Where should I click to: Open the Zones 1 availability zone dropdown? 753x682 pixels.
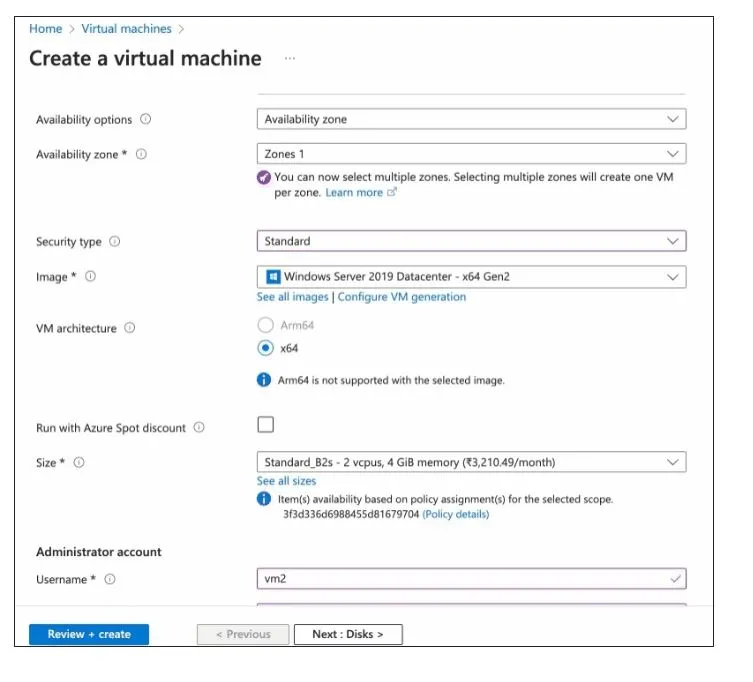(471, 154)
